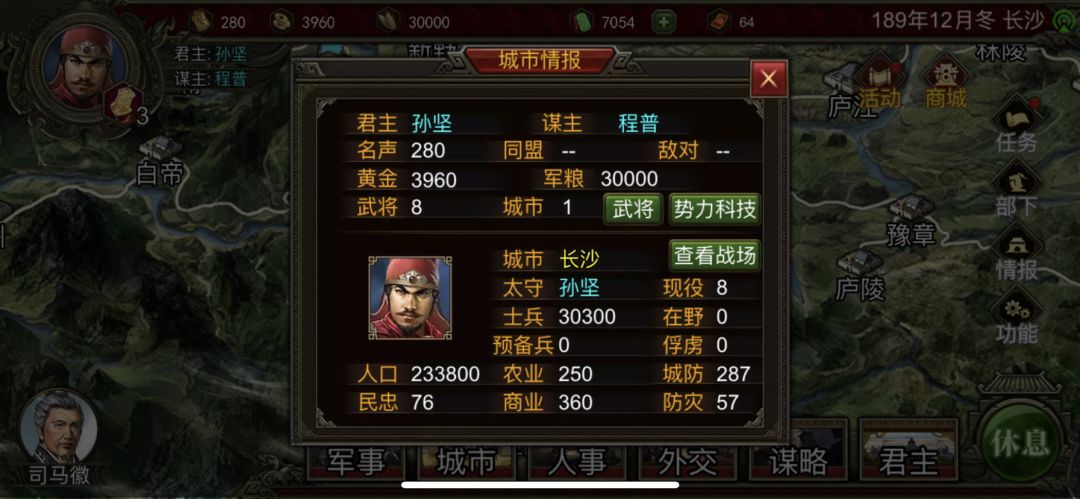Tap the 司马徽 advisor portrait
Viewport: 1080px width, 499px height.
pos(59,436)
